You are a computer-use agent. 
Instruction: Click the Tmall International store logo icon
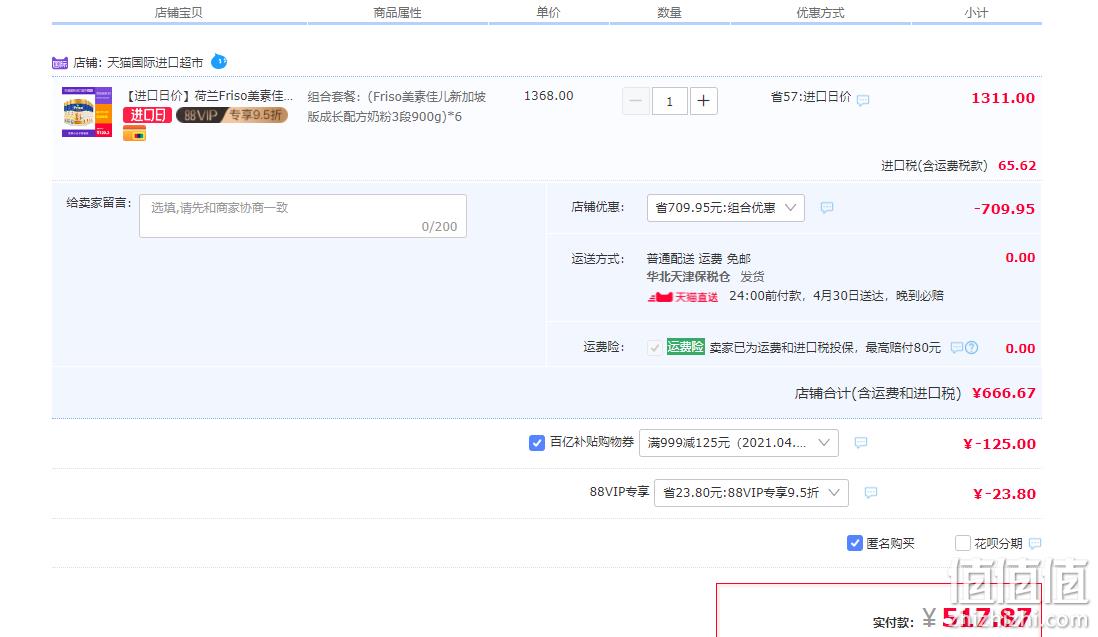60,63
